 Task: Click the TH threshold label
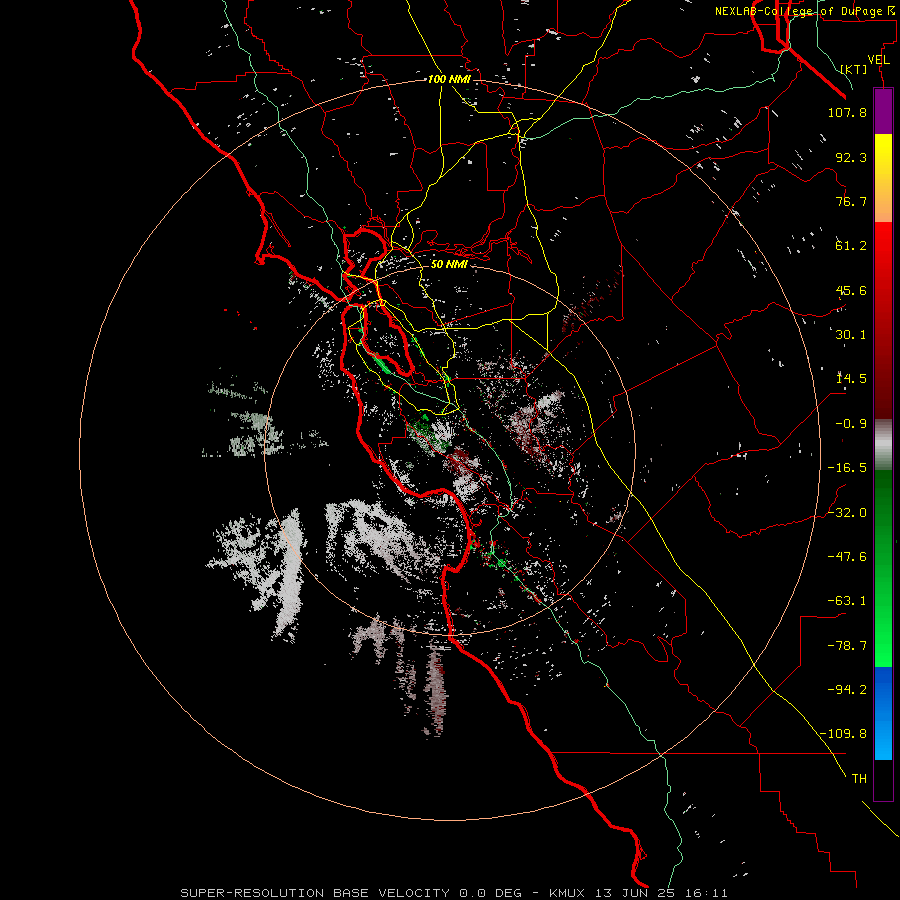pyautogui.click(x=859, y=779)
